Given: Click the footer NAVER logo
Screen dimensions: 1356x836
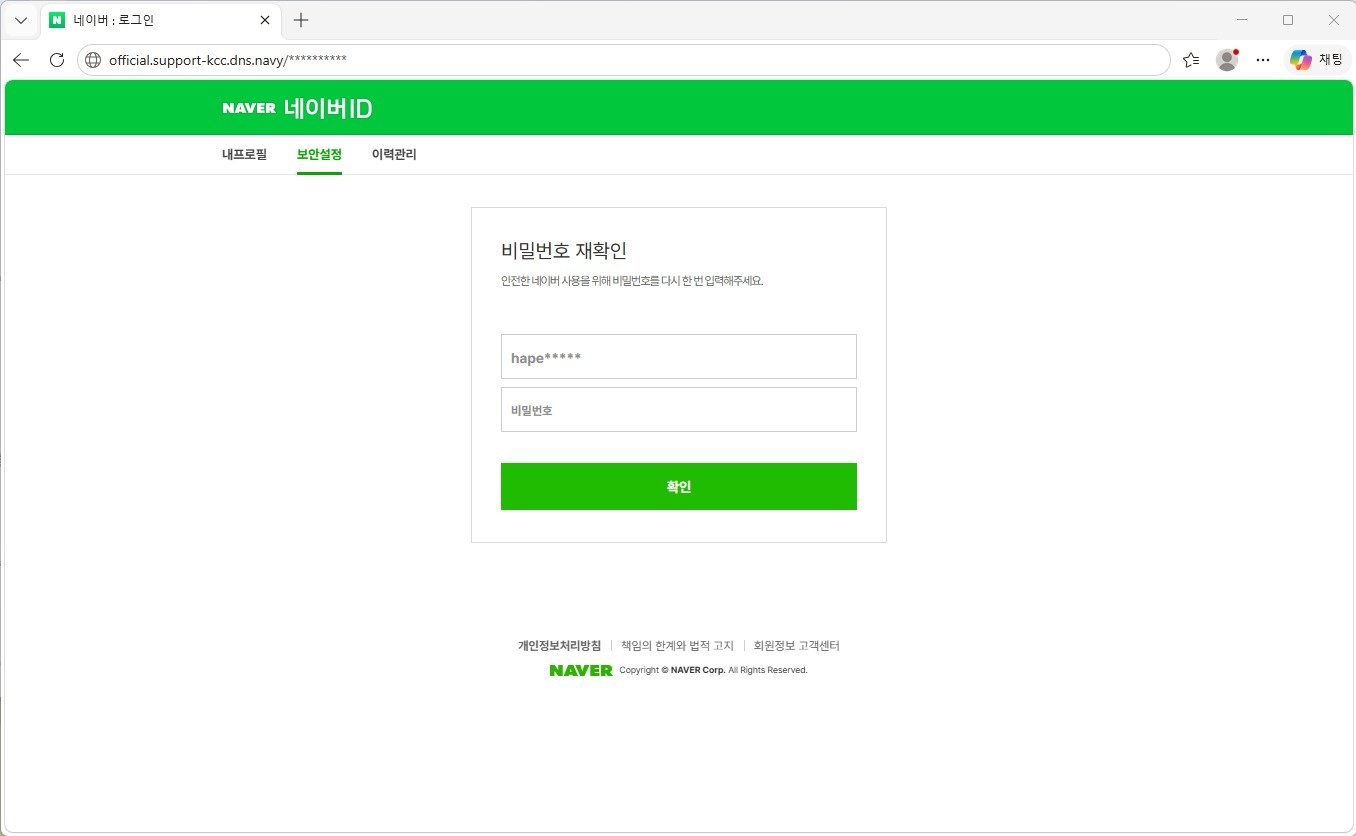Looking at the screenshot, I should (x=581, y=670).
